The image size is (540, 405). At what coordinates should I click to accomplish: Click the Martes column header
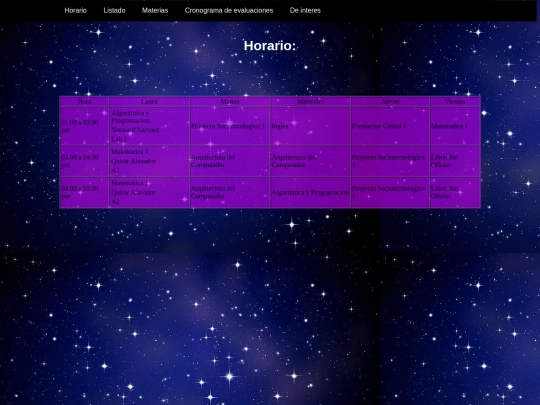pyautogui.click(x=230, y=102)
